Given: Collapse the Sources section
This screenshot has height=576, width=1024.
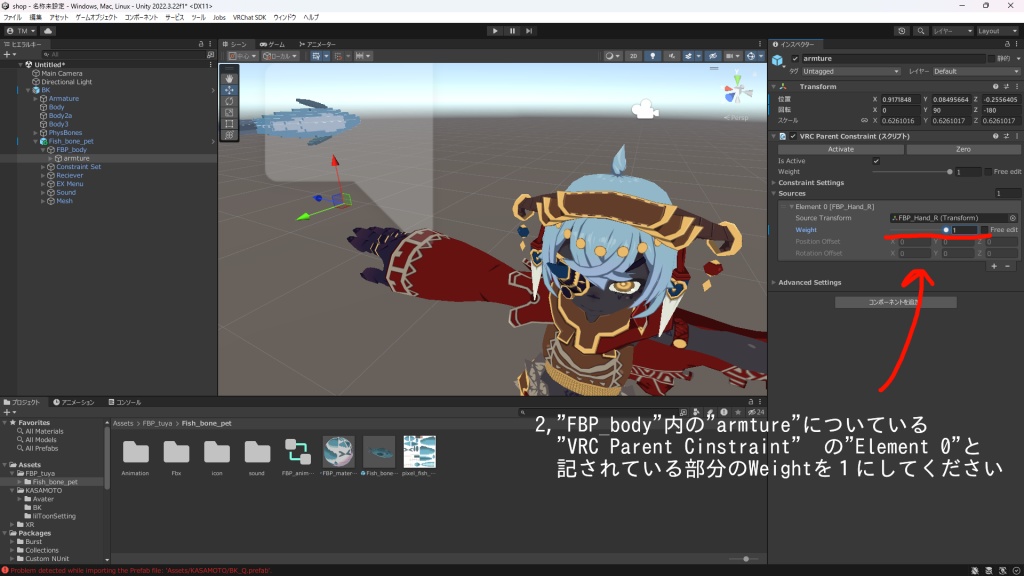Looking at the screenshot, I should 774,193.
